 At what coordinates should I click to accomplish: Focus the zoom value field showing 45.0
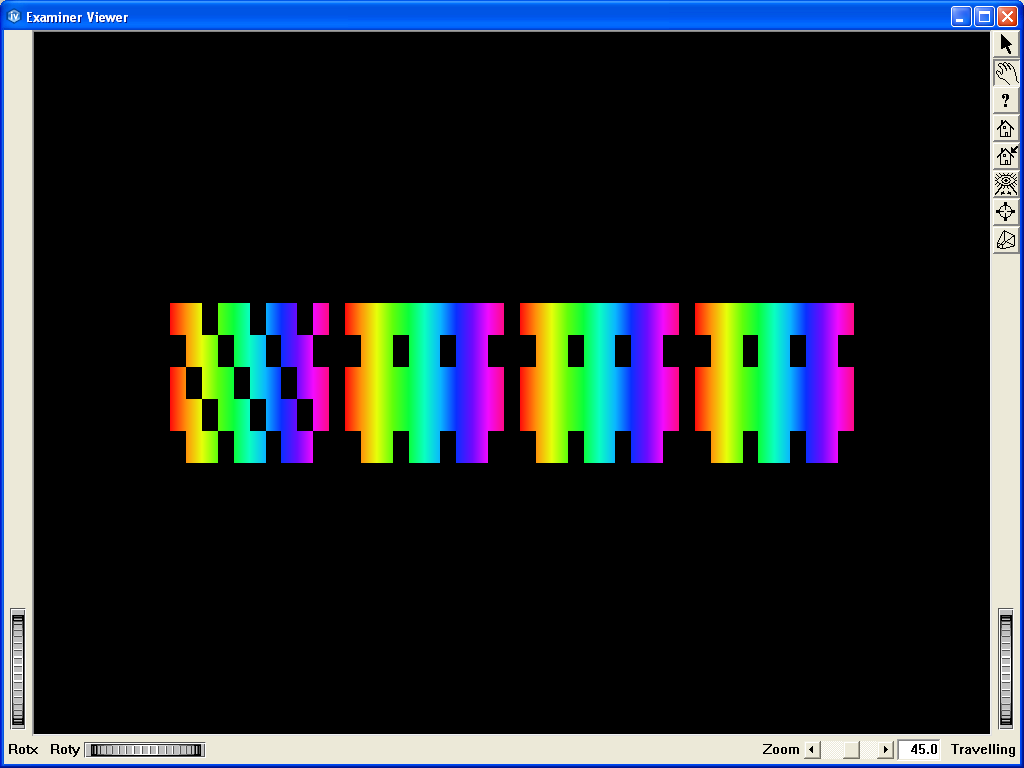pos(919,750)
